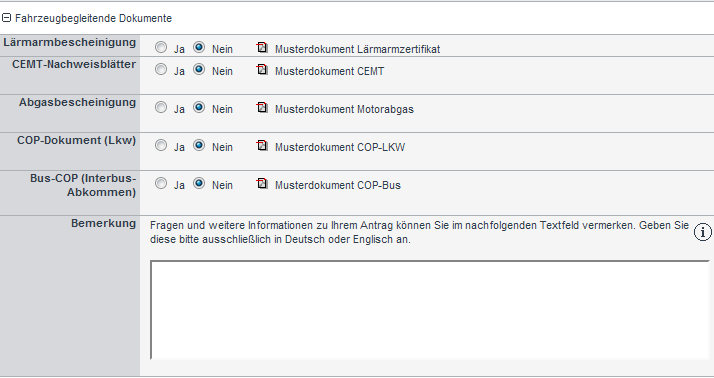Choose Nein for Bus-COP row
The image size is (714, 378).
[199, 184]
